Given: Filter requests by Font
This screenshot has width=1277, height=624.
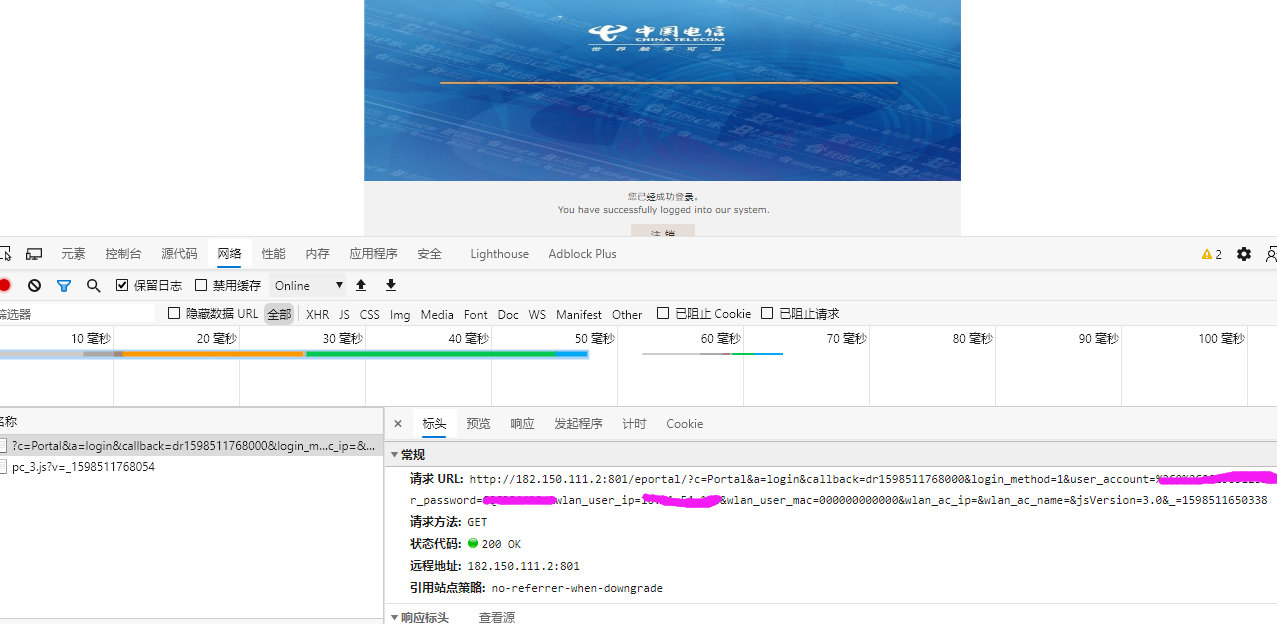Looking at the screenshot, I should coord(476,314).
